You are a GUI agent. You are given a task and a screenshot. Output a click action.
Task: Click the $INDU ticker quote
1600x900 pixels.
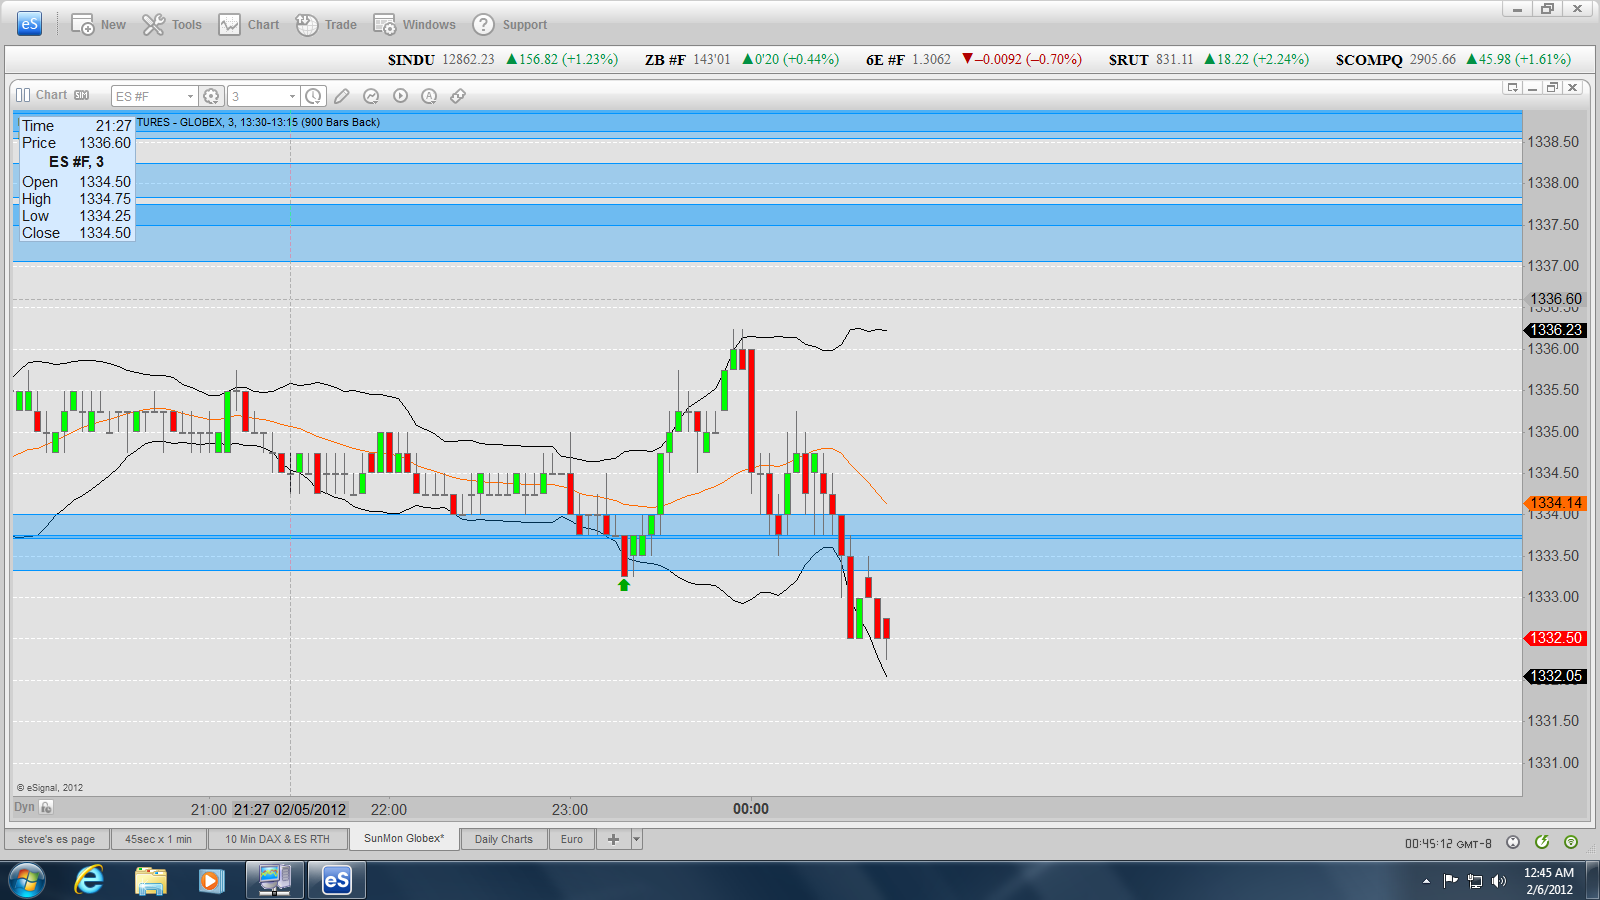click(503, 60)
